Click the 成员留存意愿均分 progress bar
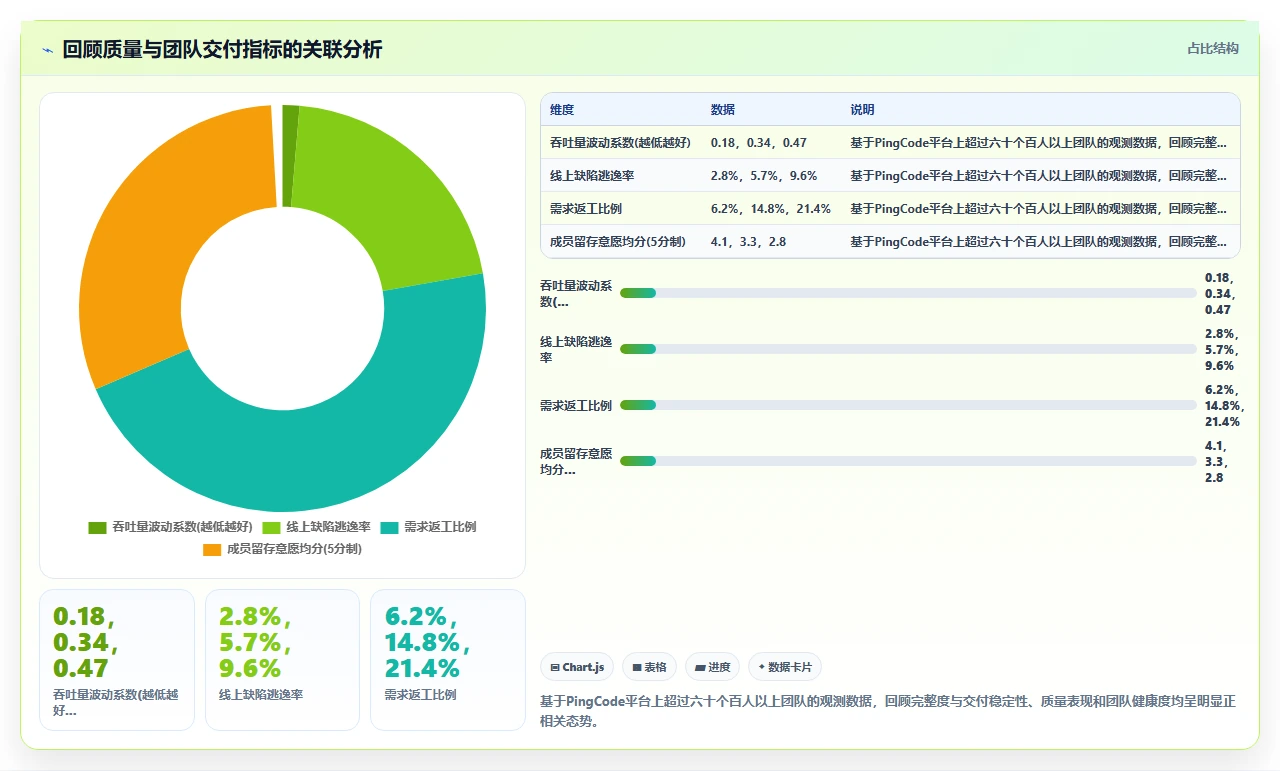Viewport: 1280px width, 771px height. pos(908,461)
